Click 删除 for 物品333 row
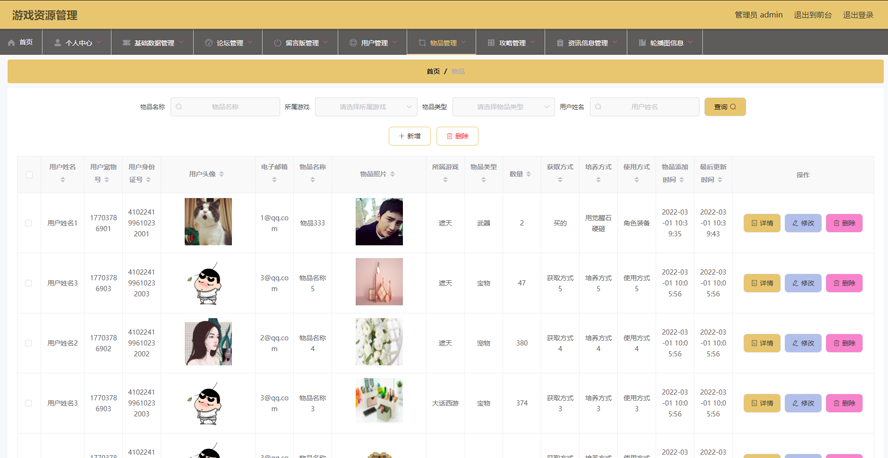Image resolution: width=888 pixels, height=458 pixels. pos(844,223)
